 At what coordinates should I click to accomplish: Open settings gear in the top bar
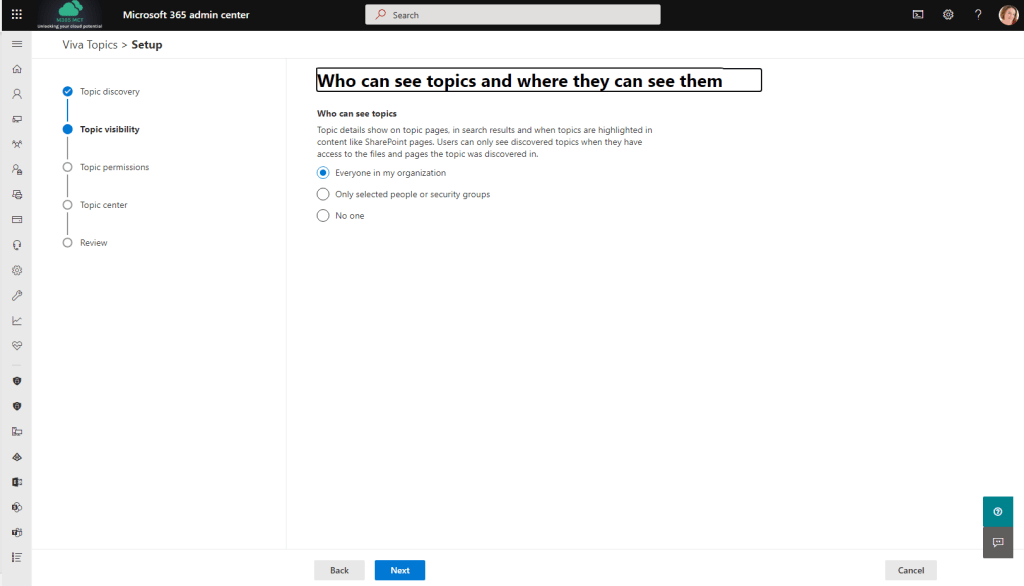click(x=948, y=14)
